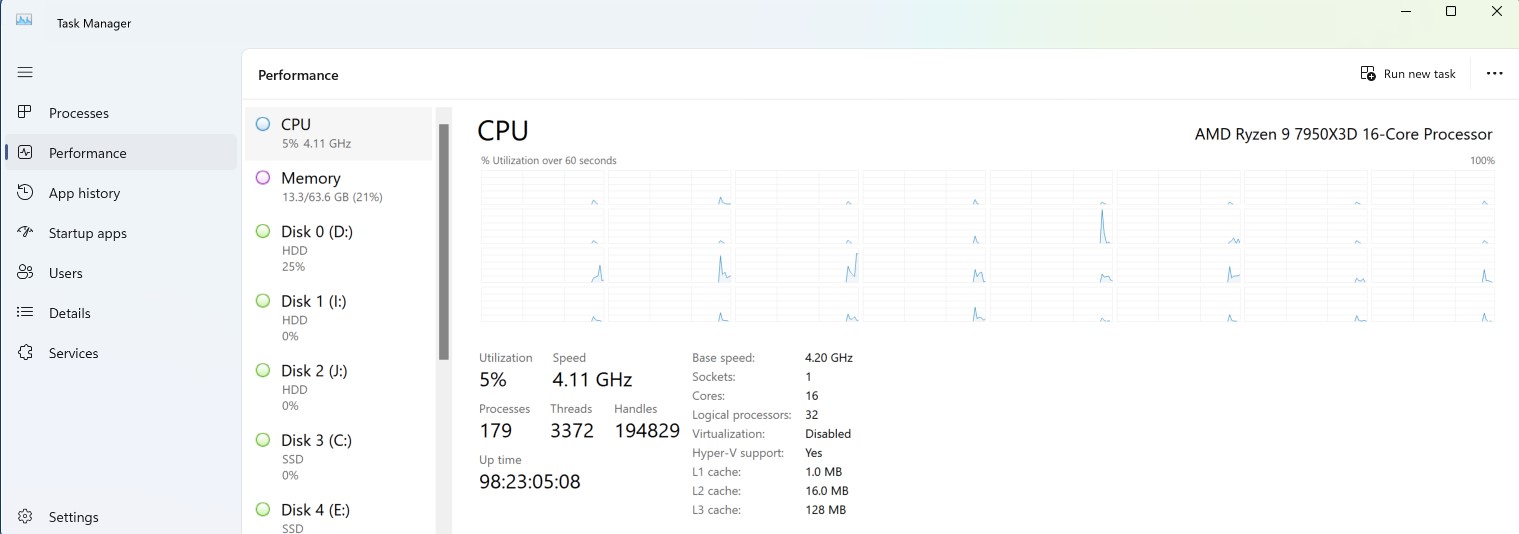The width and height of the screenshot is (1519, 534).
Task: Click the L3 cache value 128 MB
Action: pyautogui.click(x=825, y=510)
